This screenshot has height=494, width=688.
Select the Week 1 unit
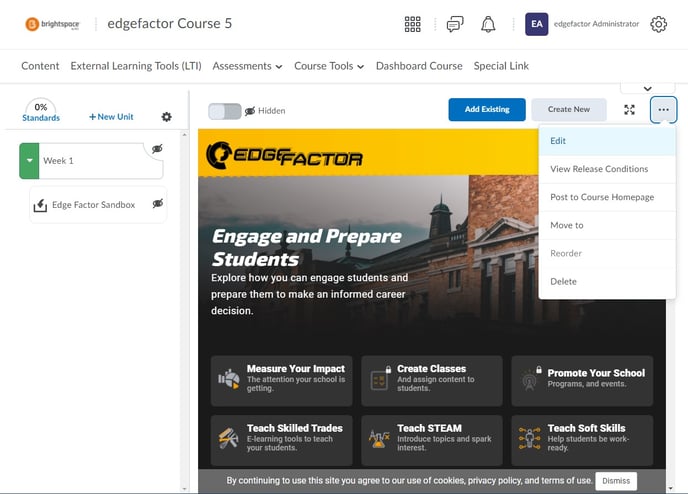(x=91, y=161)
